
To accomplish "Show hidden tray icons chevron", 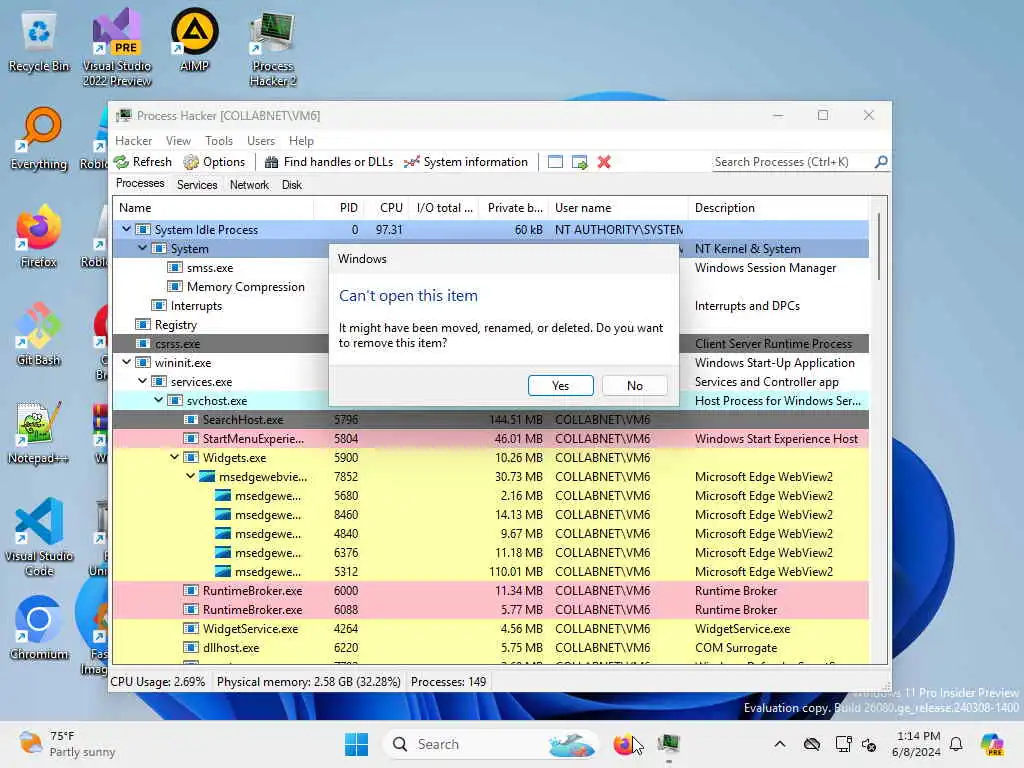I will click(780, 744).
